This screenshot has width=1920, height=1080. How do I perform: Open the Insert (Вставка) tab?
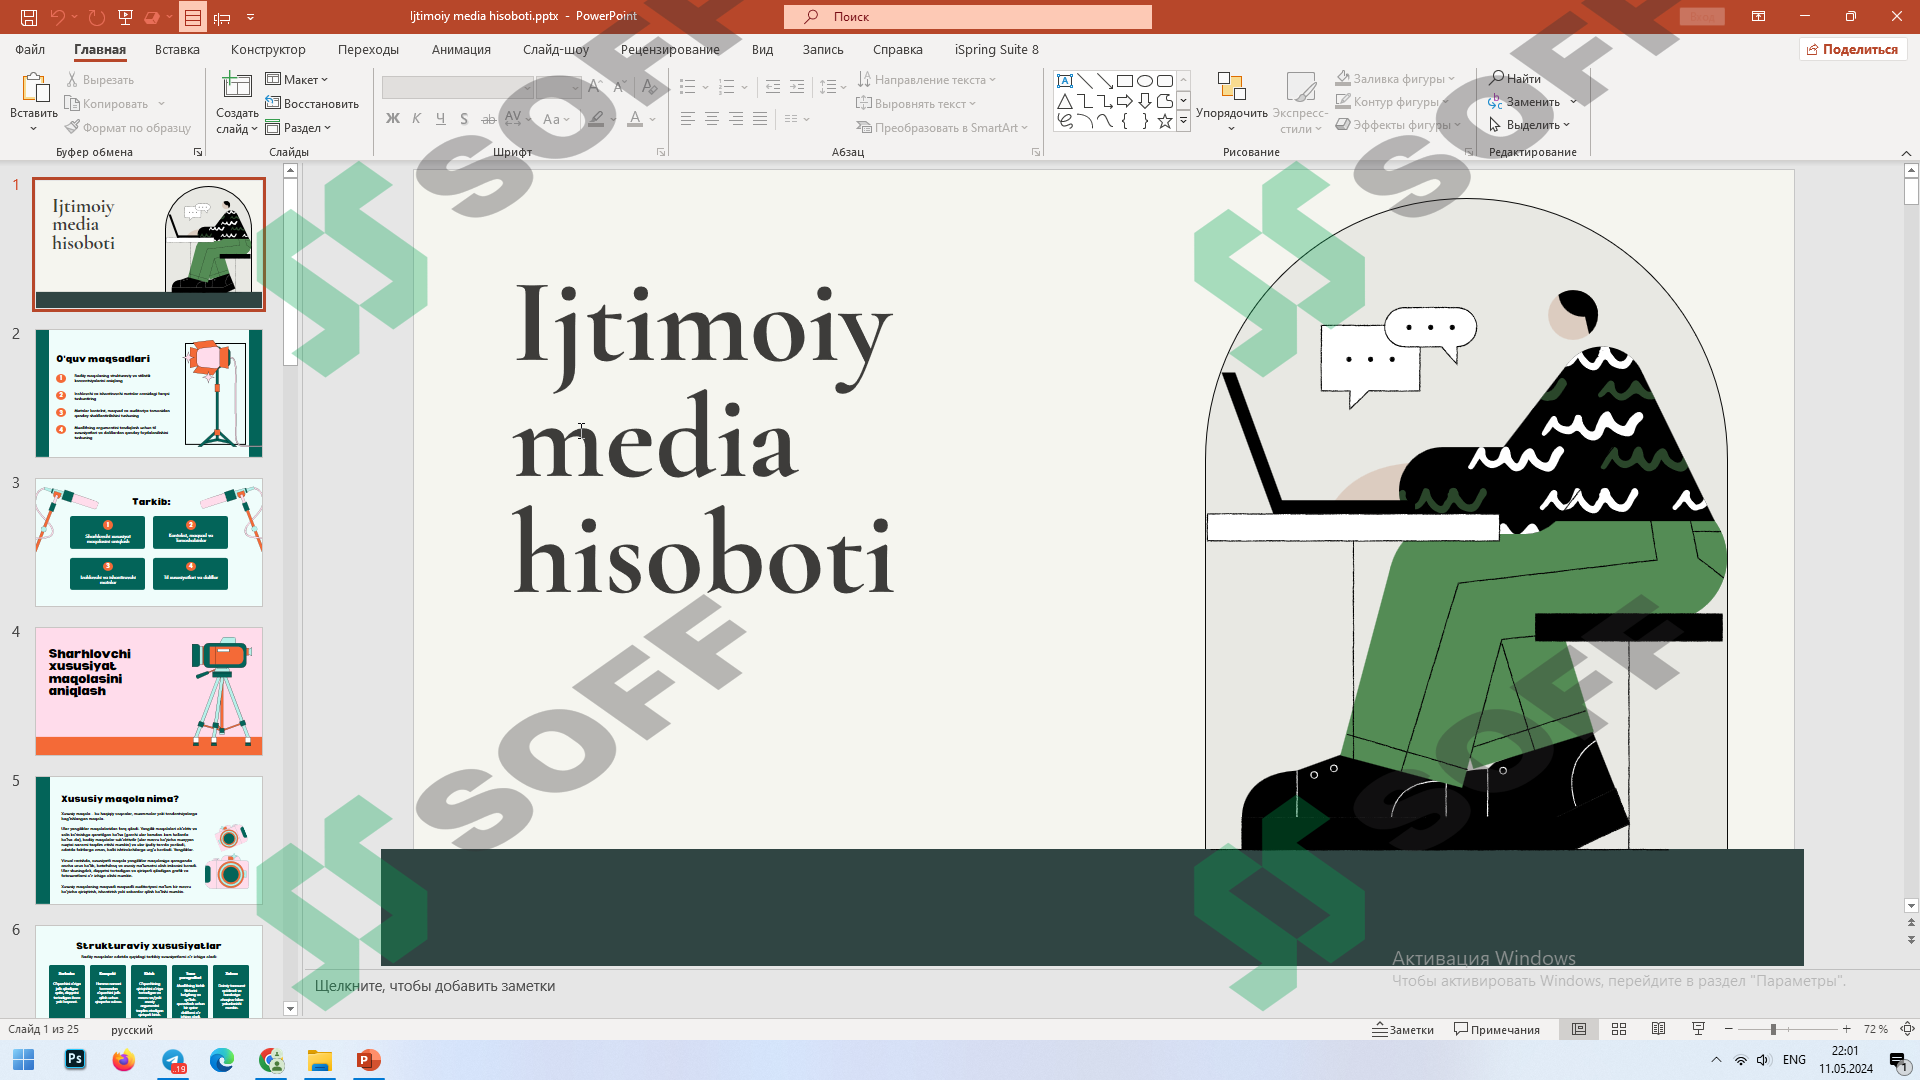(177, 49)
